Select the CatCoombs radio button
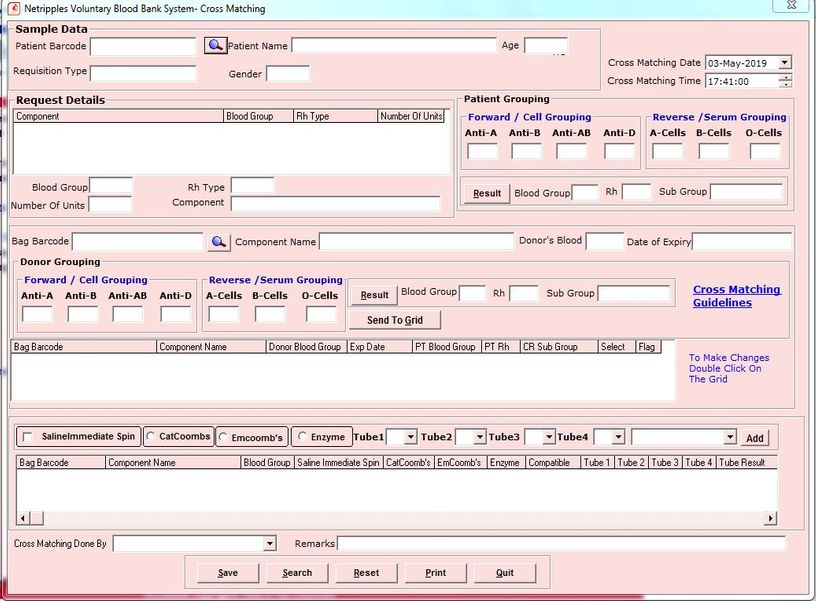This screenshot has width=816, height=601. pyautogui.click(x=150, y=436)
